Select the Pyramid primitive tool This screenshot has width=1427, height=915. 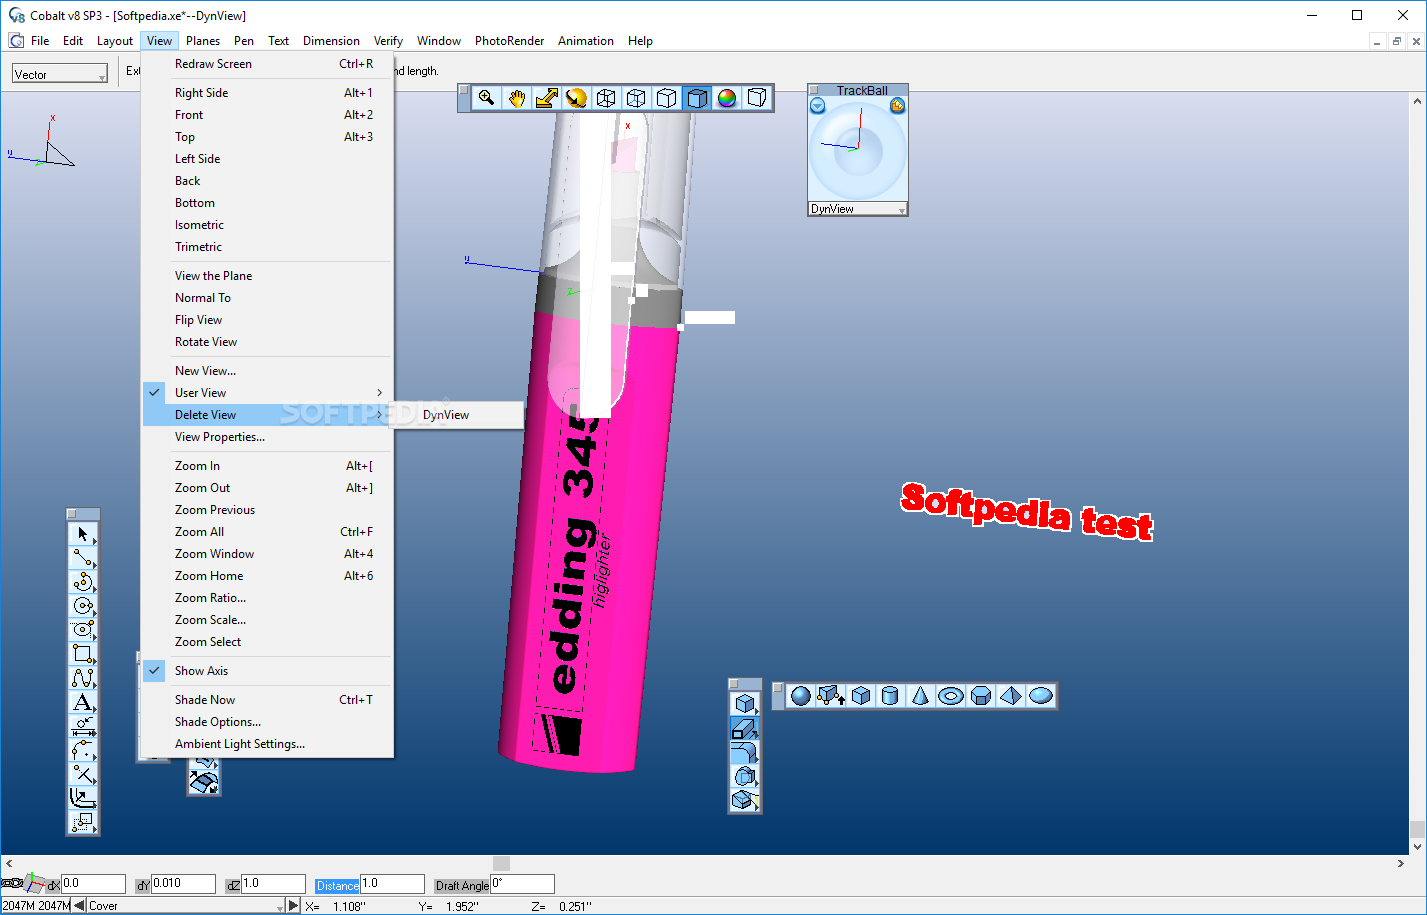(1011, 696)
